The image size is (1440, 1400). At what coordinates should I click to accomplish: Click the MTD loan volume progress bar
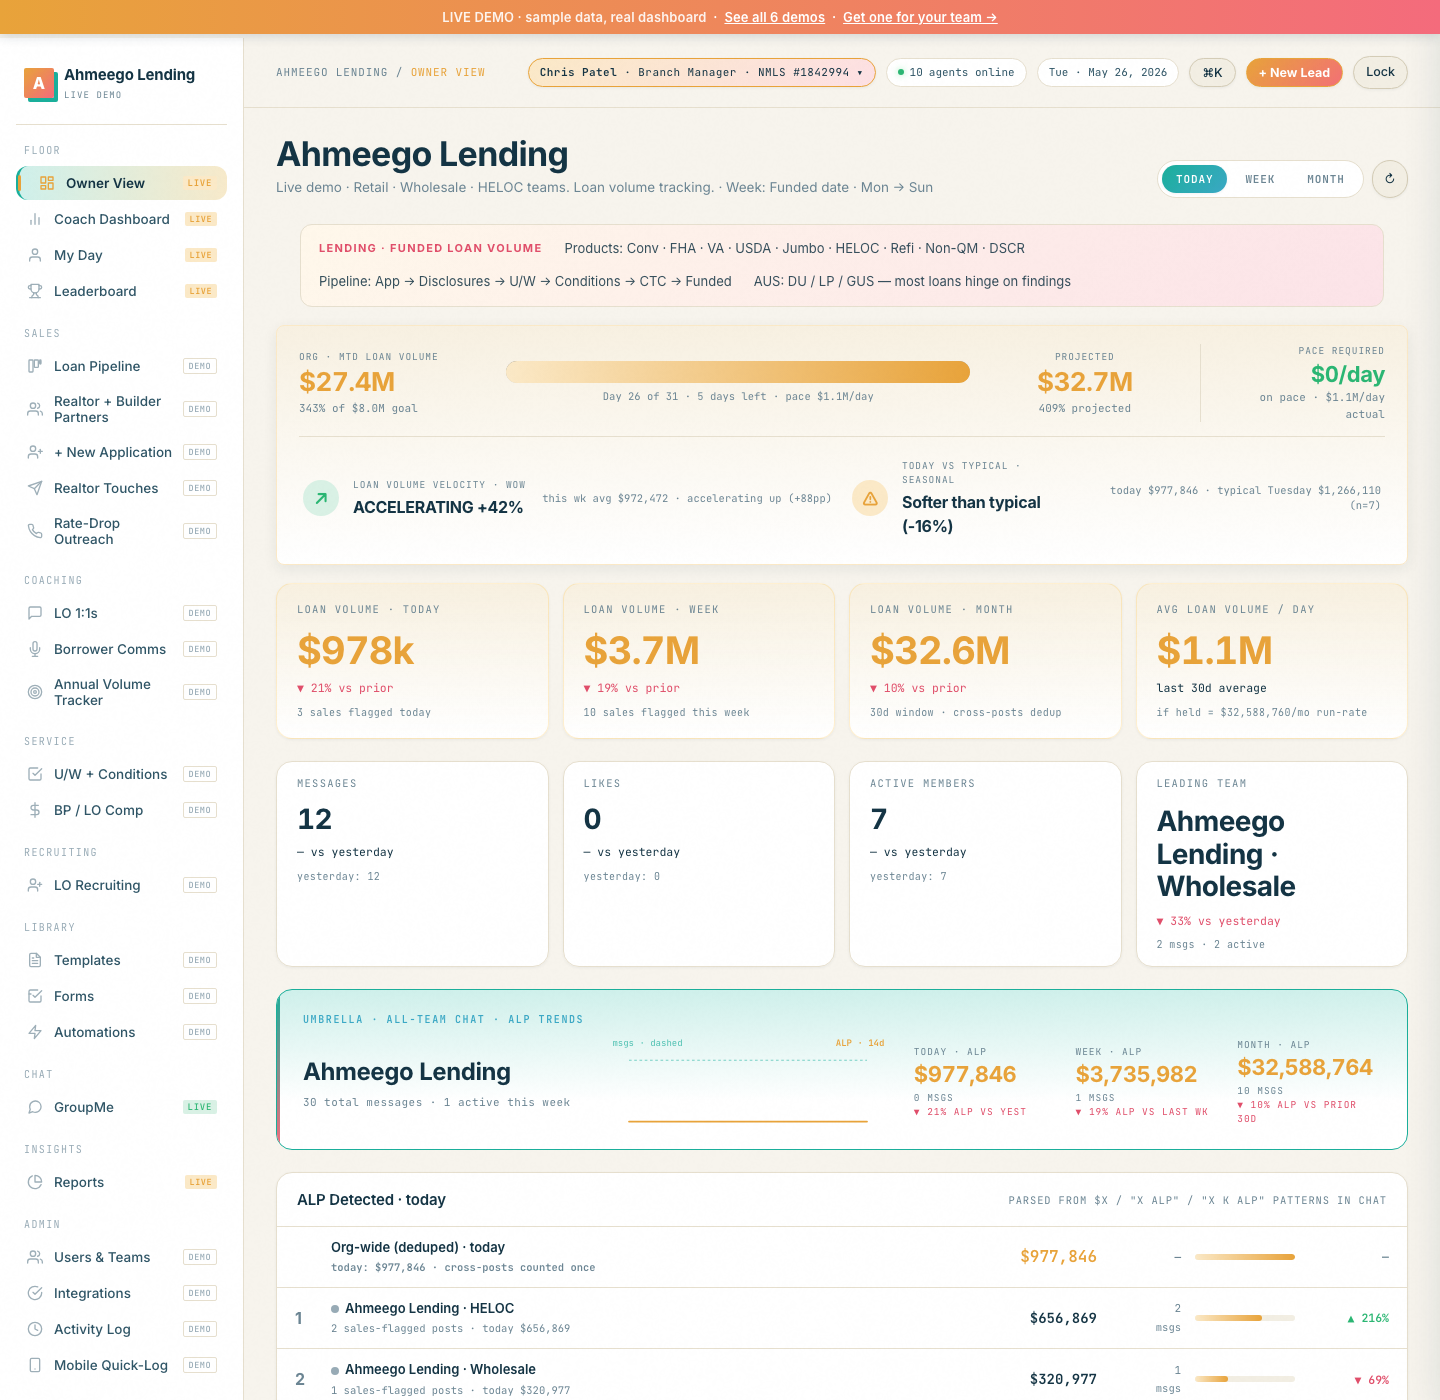tap(738, 372)
